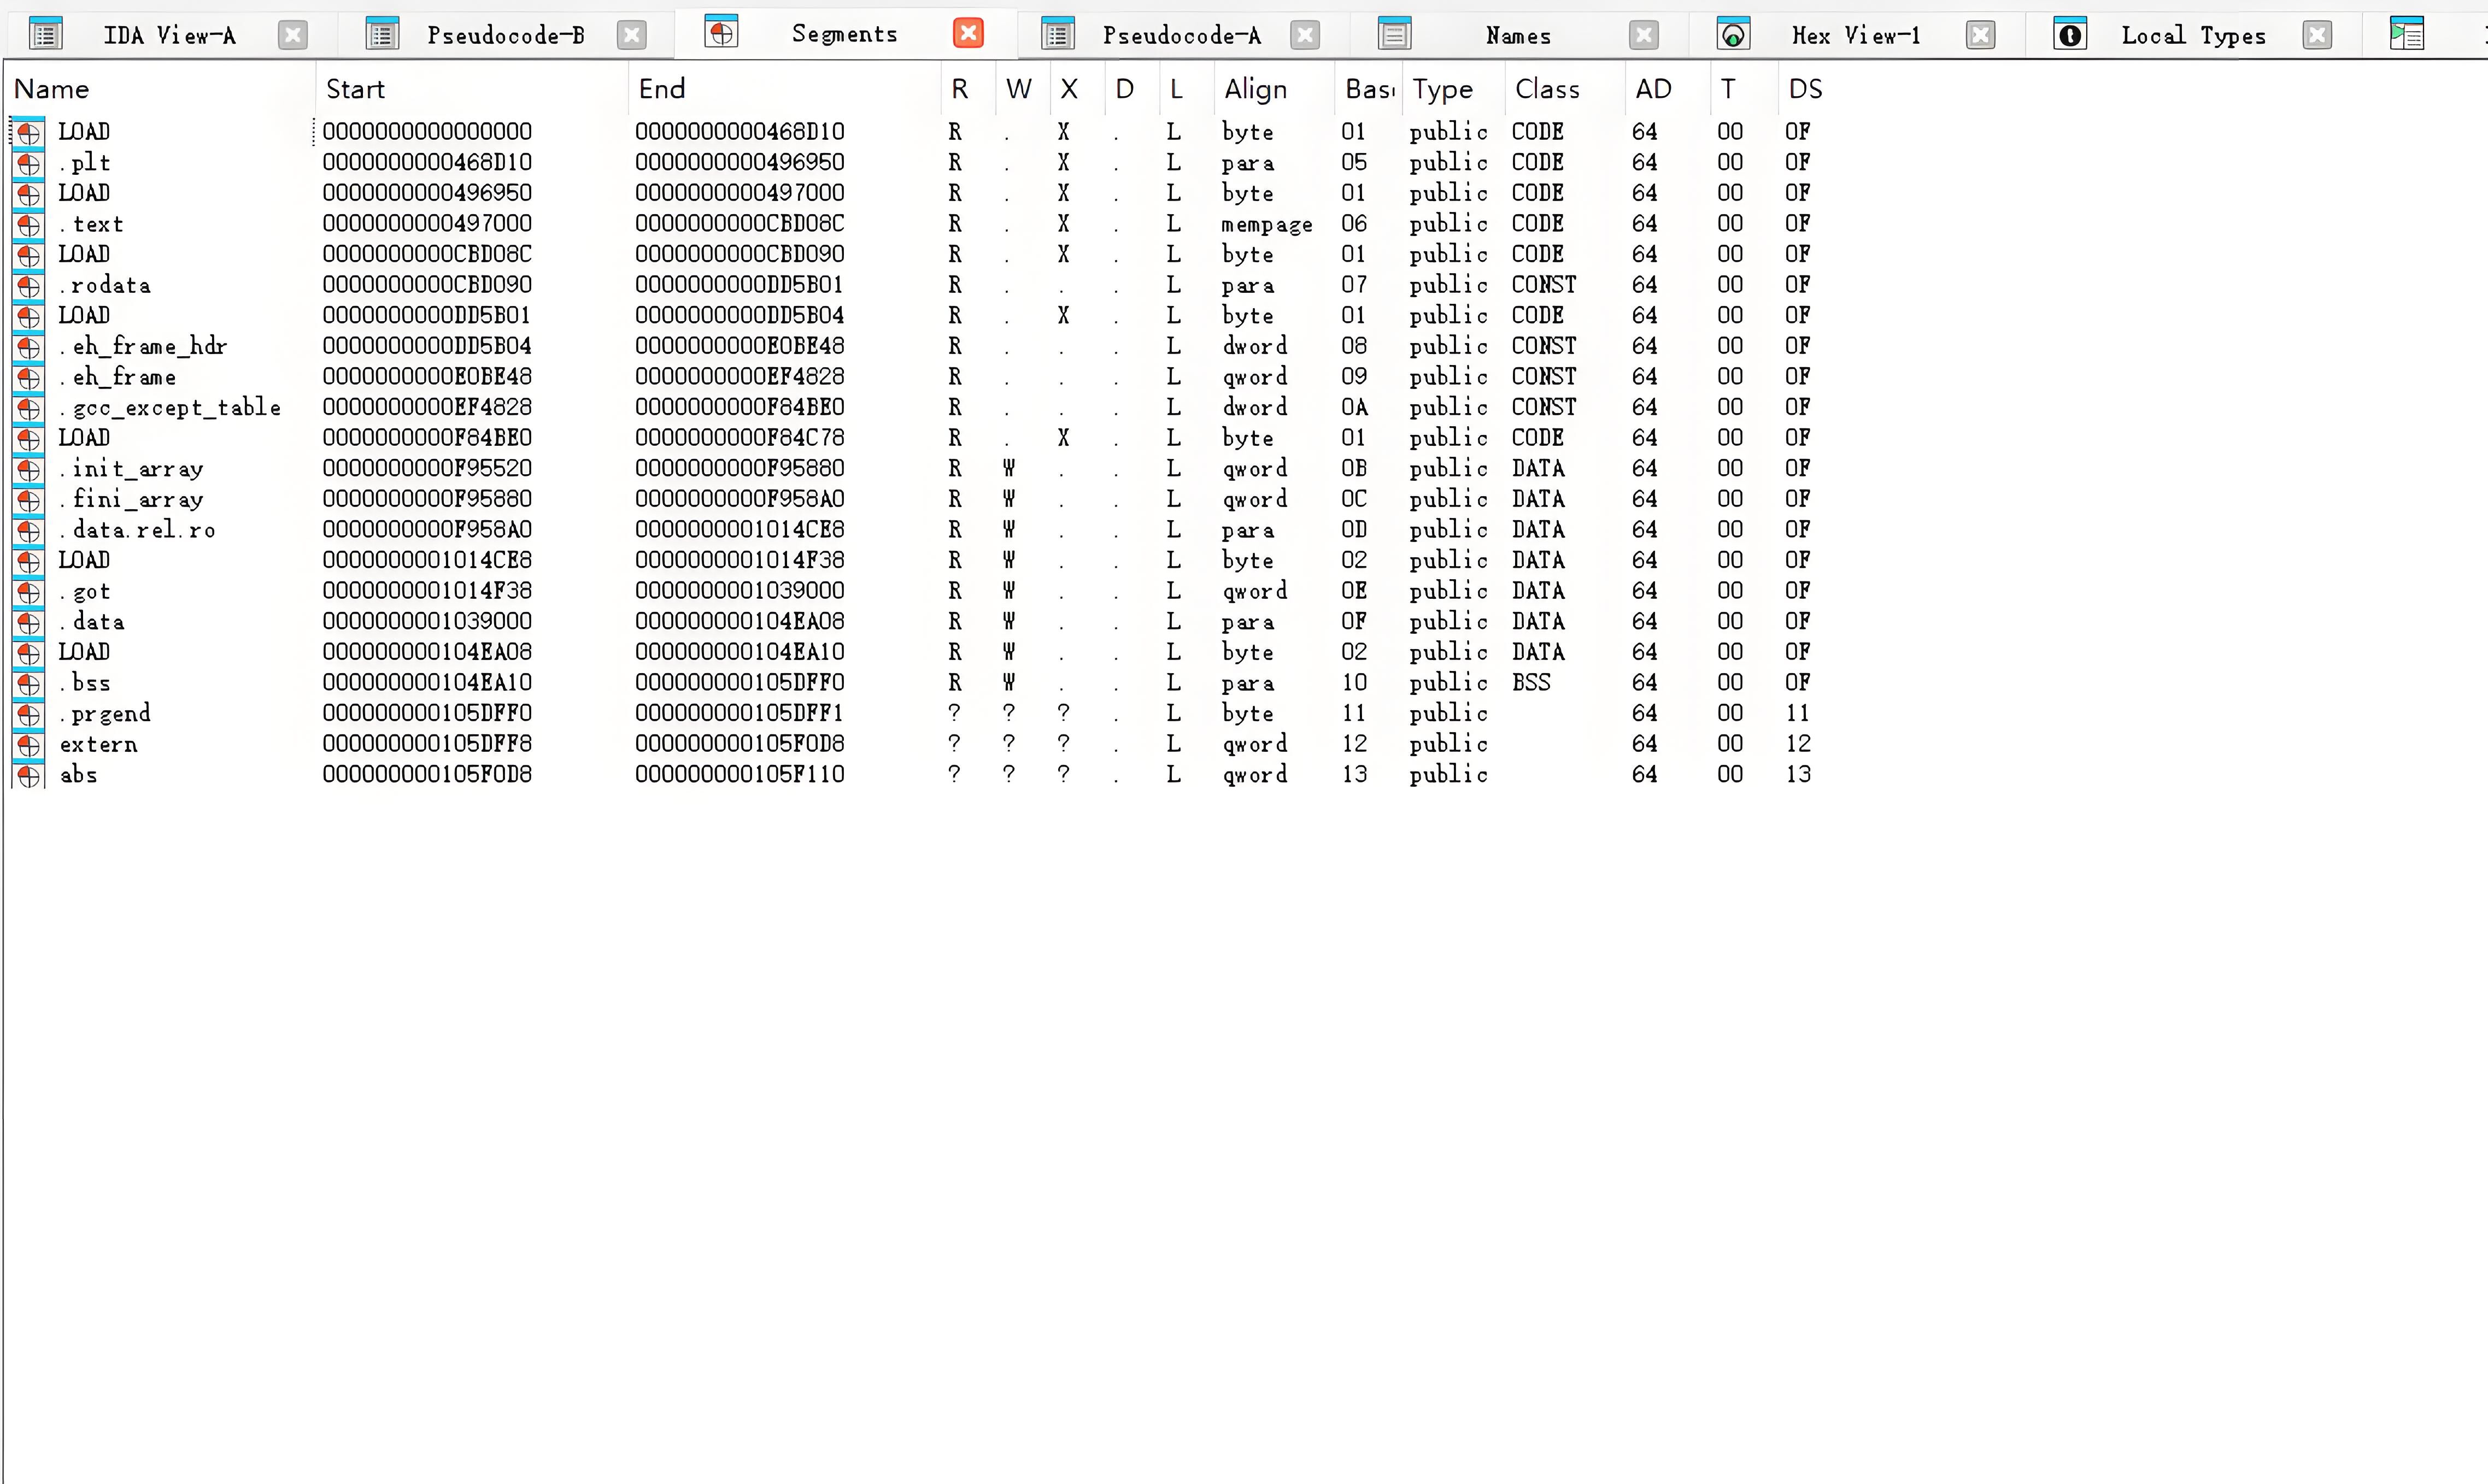Click the extern end address 000000000105F0D8
Image resolution: width=2488 pixels, height=1484 pixels.
coord(740,744)
